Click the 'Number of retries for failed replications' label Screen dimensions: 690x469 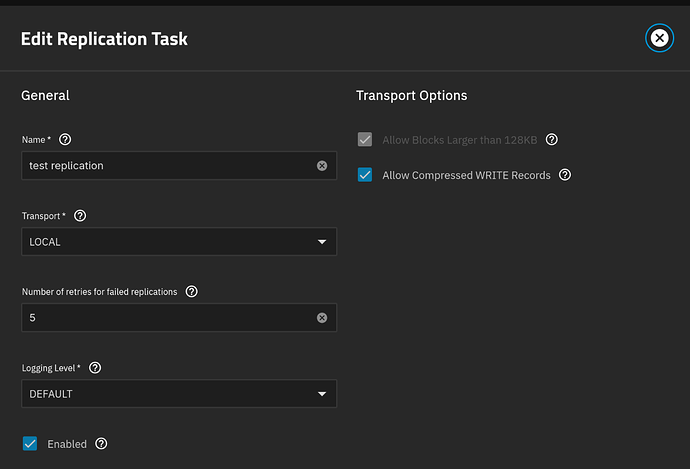(99, 292)
